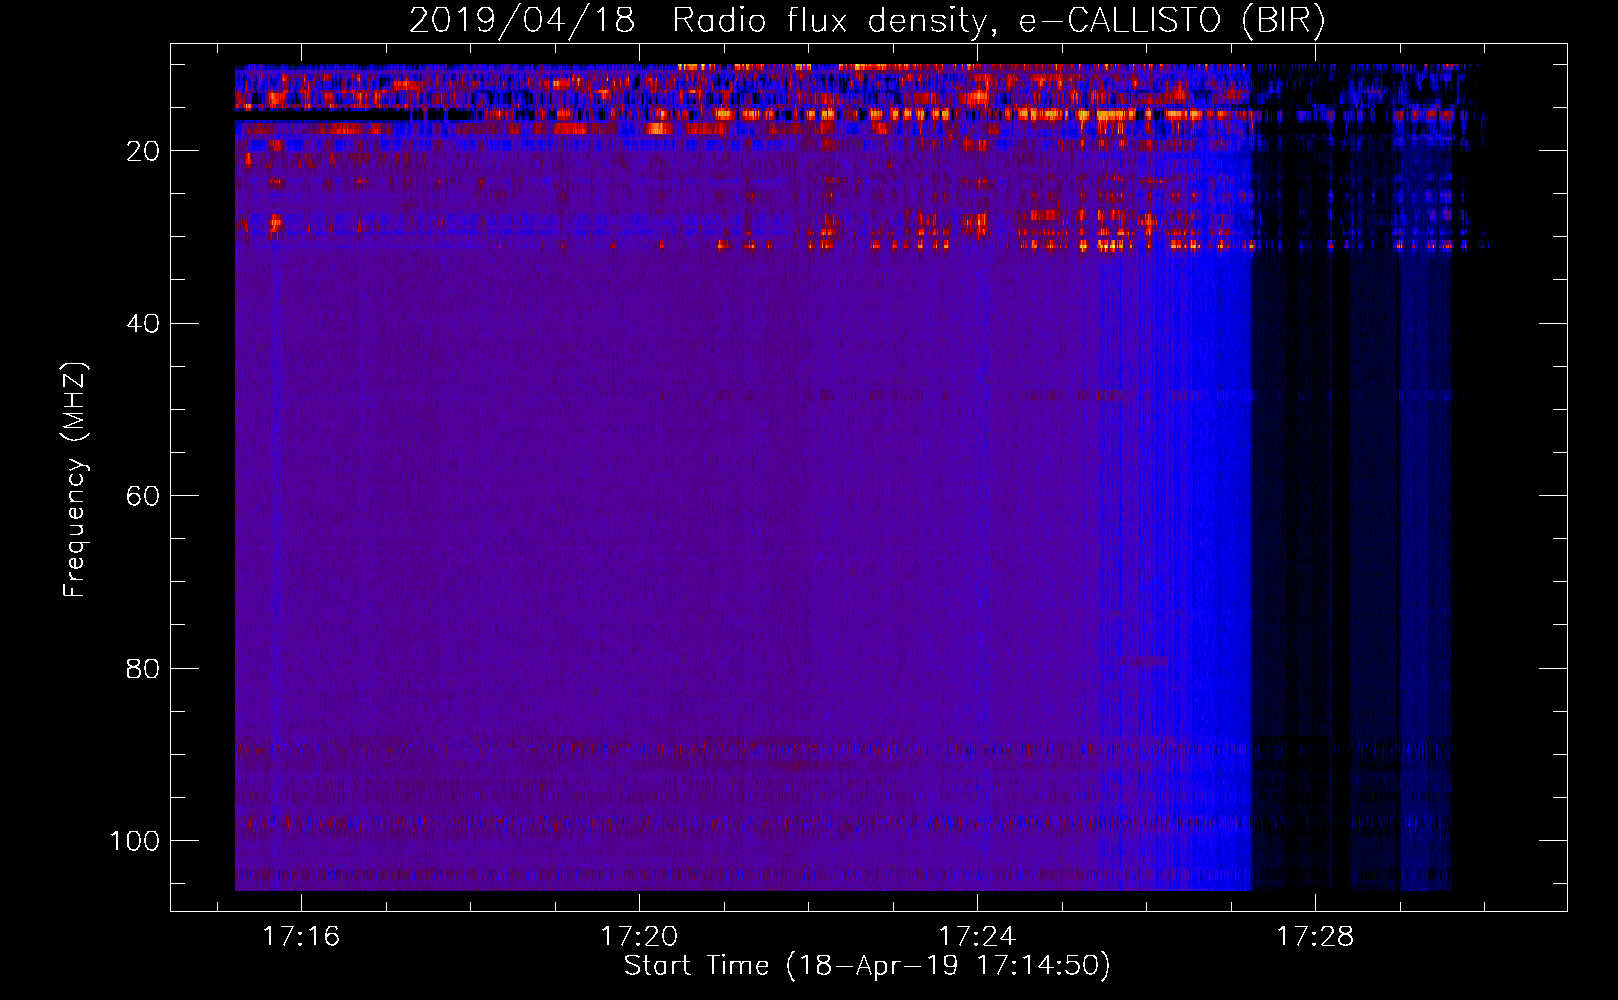Click the 'Start Time (18-Apr-19 17:14:50)' label
Image resolution: width=1618 pixels, height=1000 pixels.
867,966
